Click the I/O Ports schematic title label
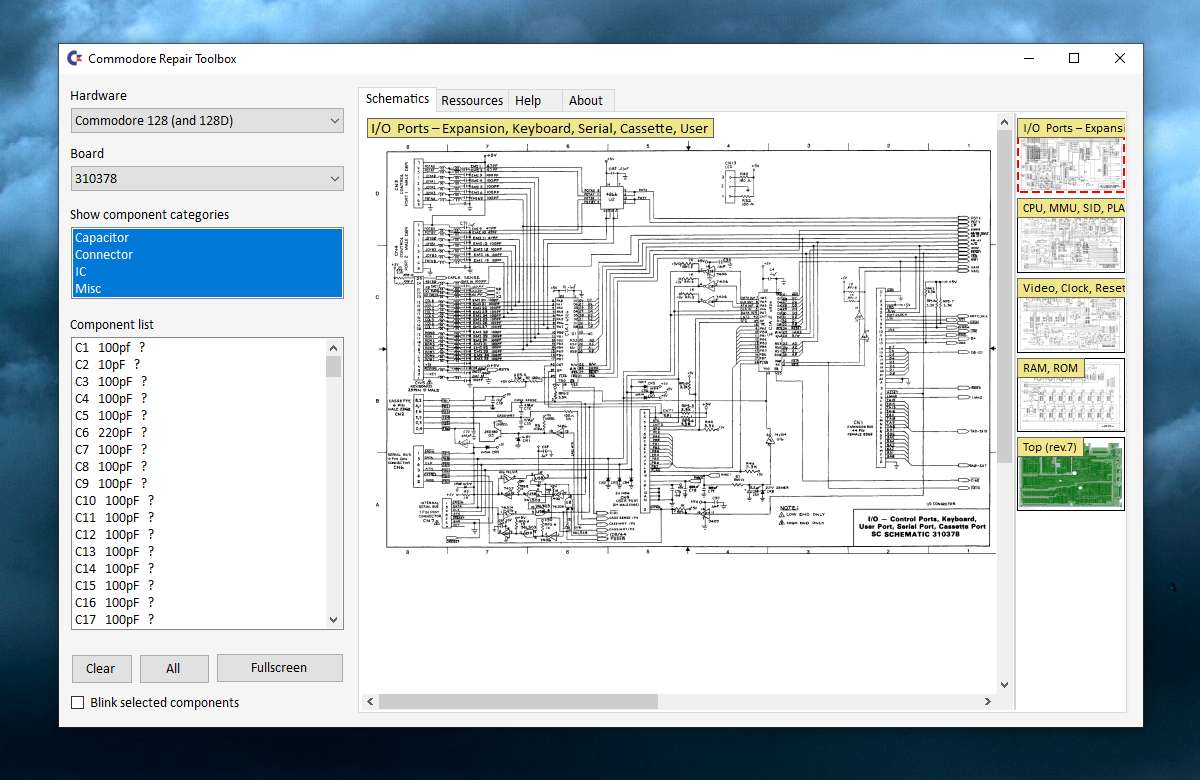The height and width of the screenshot is (780, 1200). (x=540, y=128)
